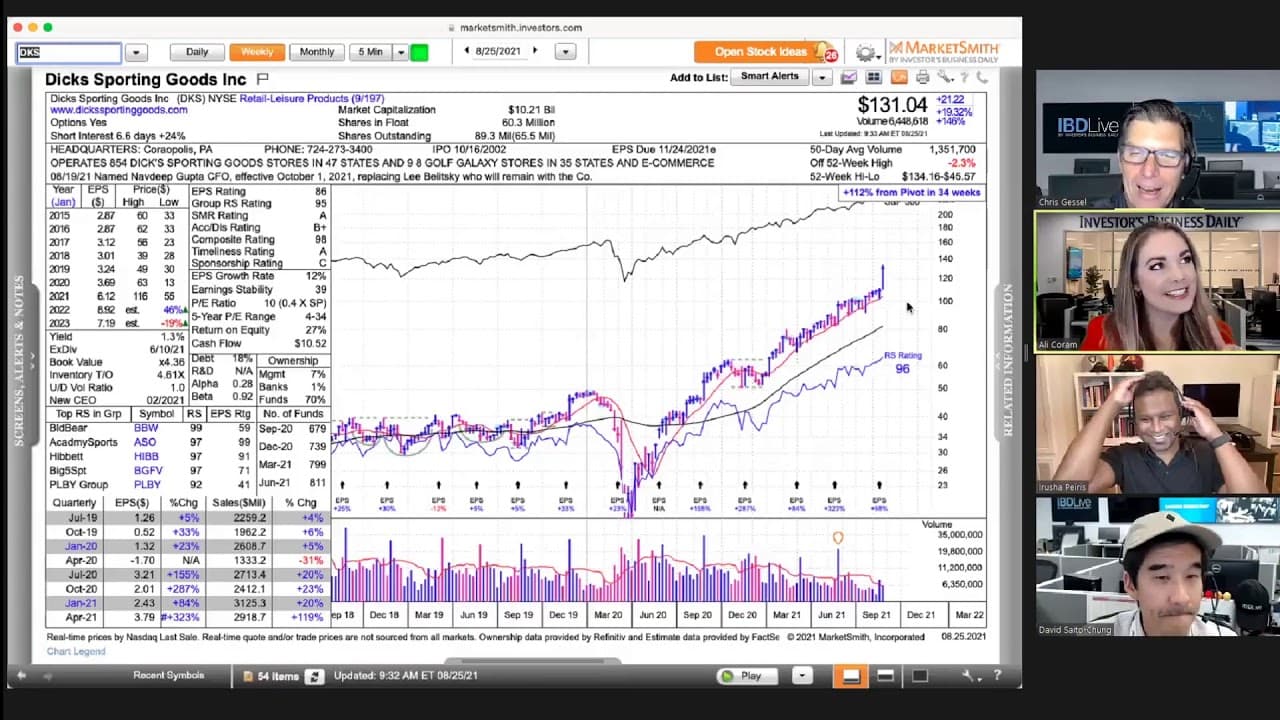Click Ali Coram's video thumbnail
This screenshot has height=720, width=1280.
(x=1157, y=281)
